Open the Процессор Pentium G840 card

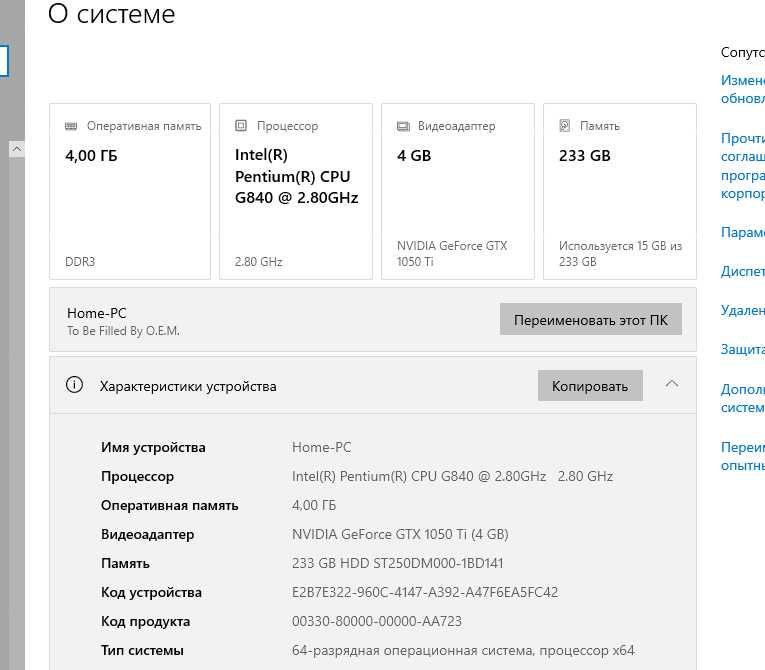[x=296, y=191]
